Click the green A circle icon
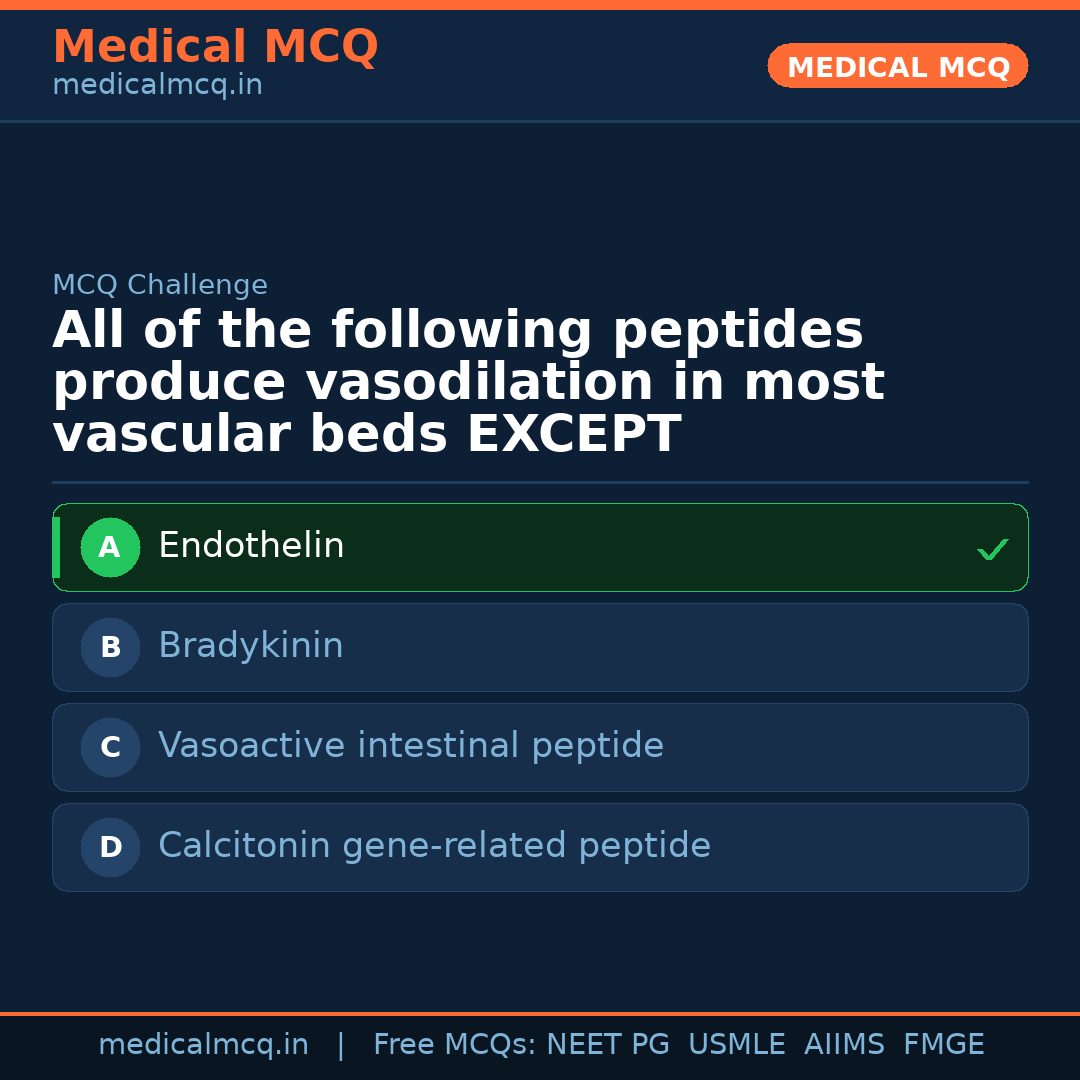The image size is (1080, 1080). pos(110,547)
